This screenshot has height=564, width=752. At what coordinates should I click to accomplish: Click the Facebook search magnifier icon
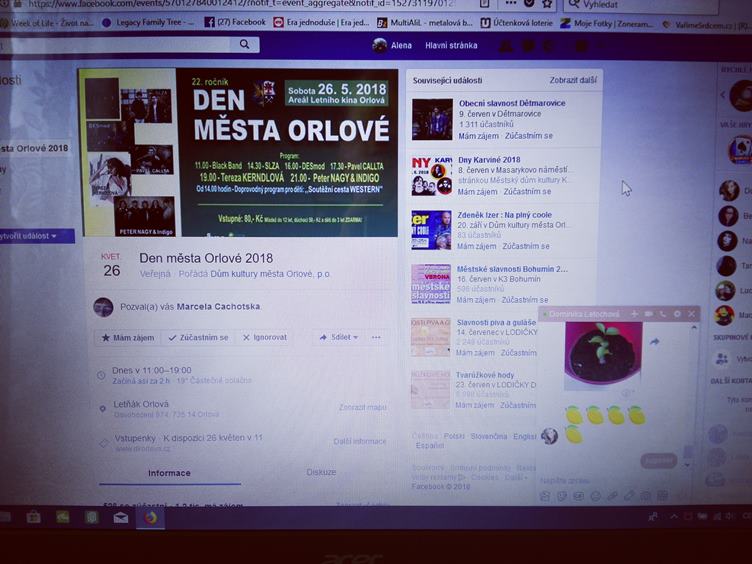click(245, 44)
